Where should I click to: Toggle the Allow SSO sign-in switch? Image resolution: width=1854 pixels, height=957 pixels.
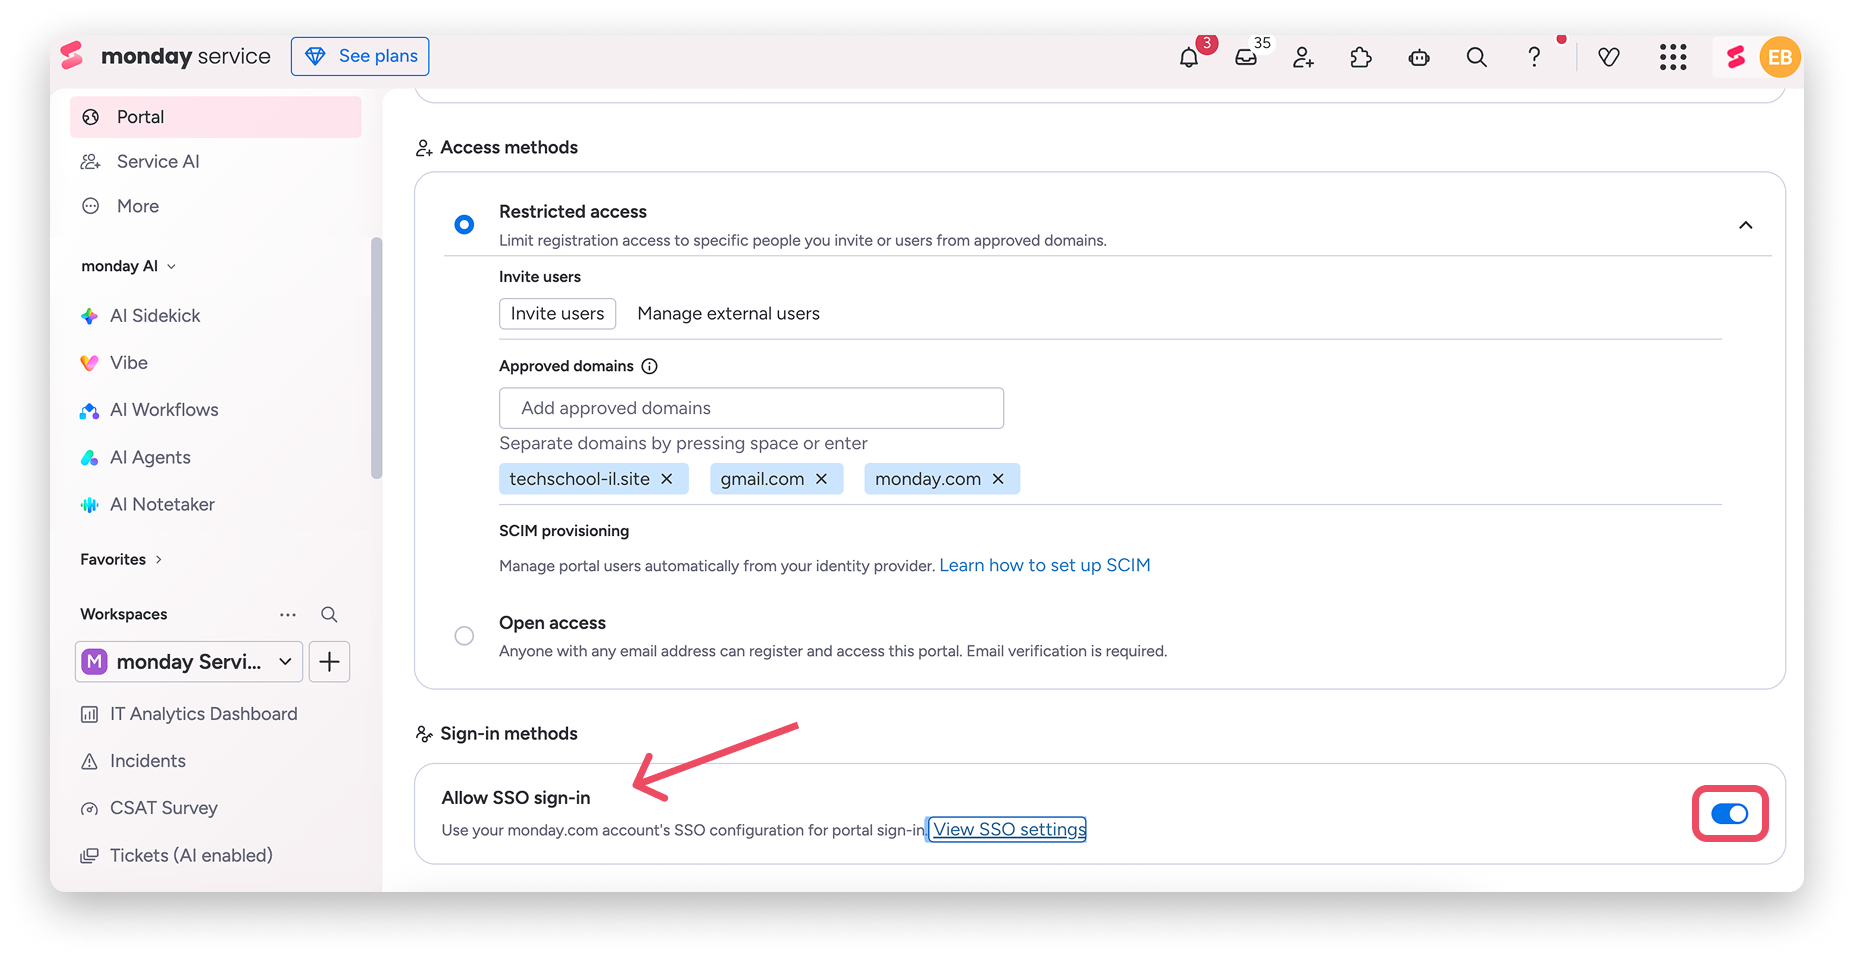1730,814
